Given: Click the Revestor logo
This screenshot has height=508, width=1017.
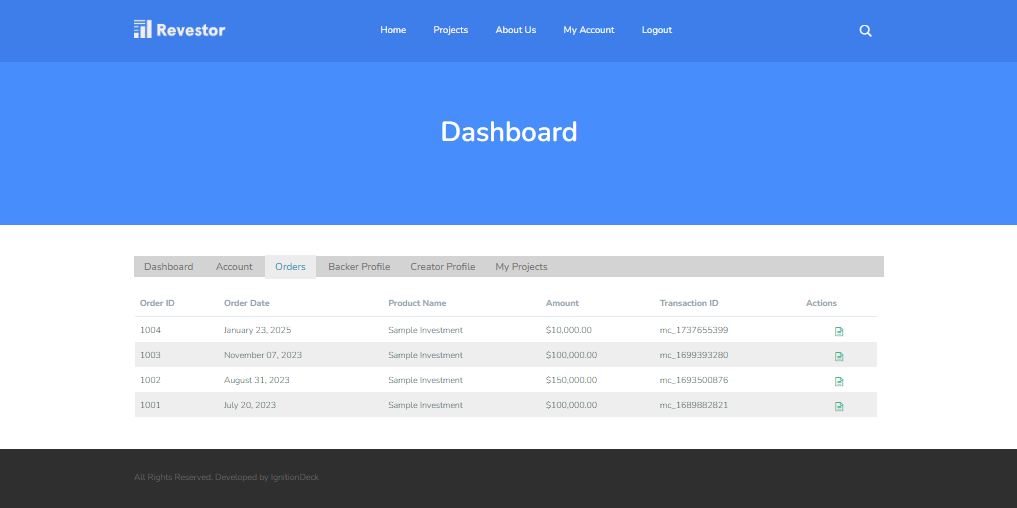Looking at the screenshot, I should 180,29.
